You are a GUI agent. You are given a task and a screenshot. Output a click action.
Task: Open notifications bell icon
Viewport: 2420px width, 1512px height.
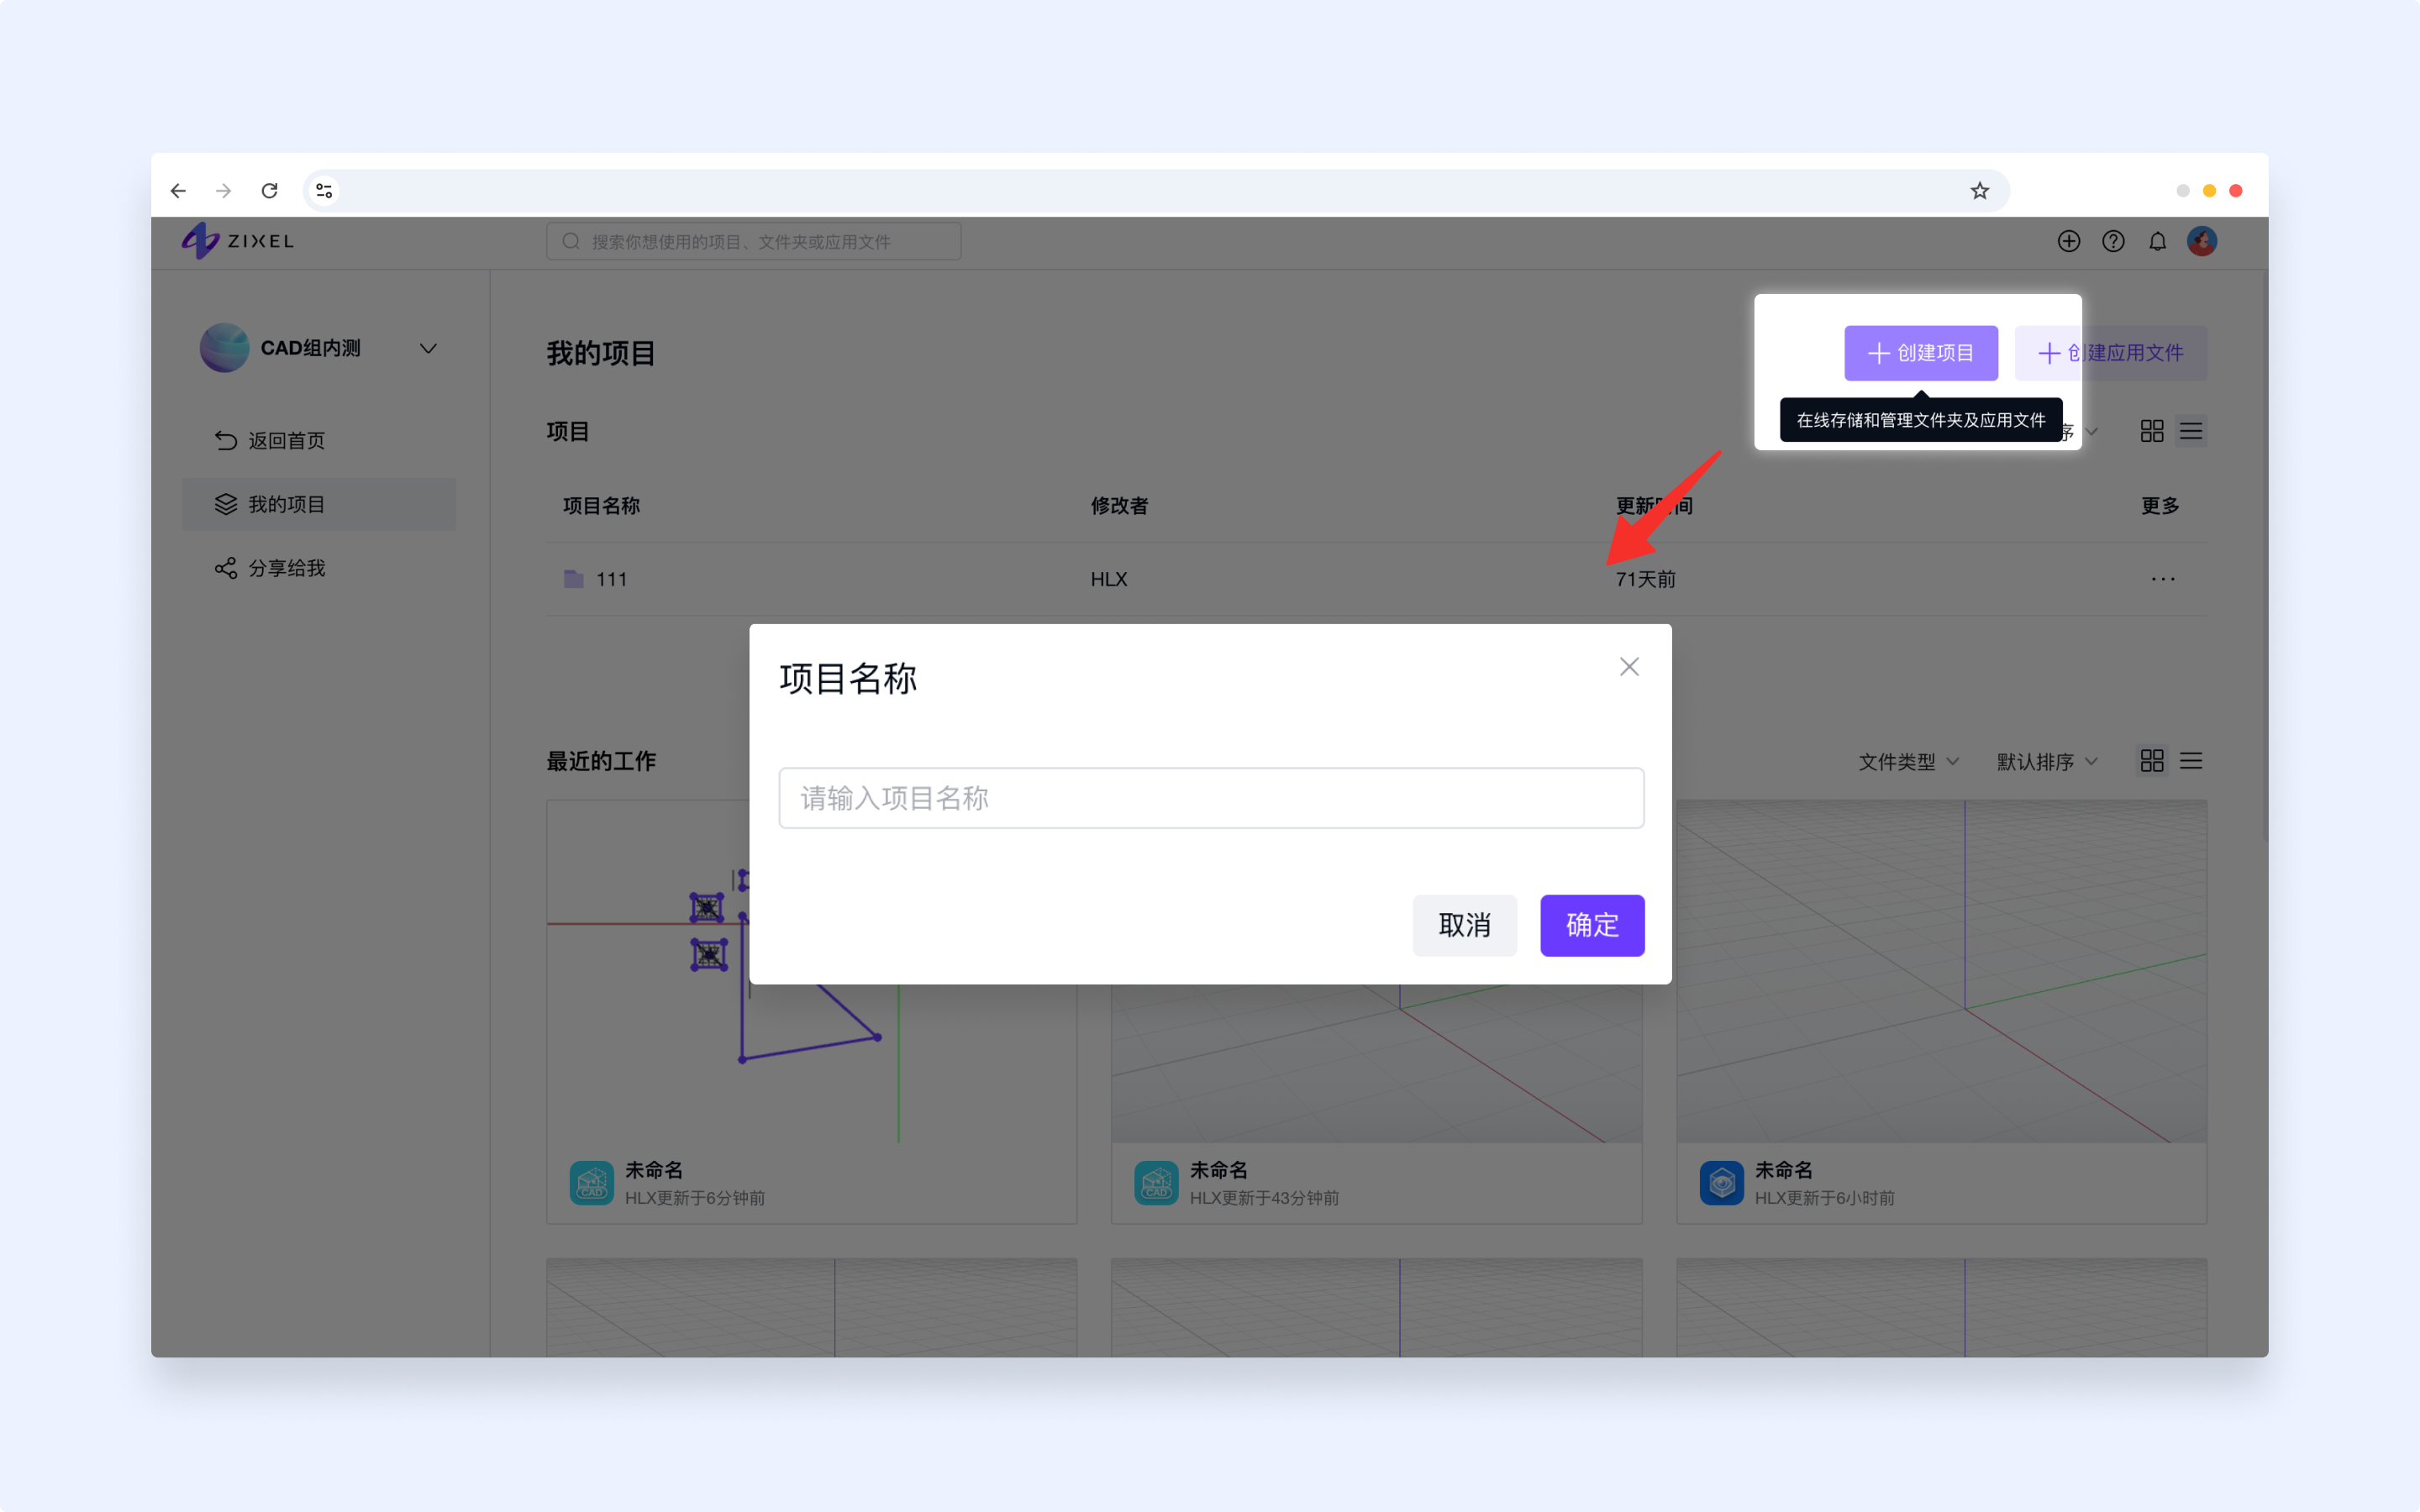[2158, 241]
